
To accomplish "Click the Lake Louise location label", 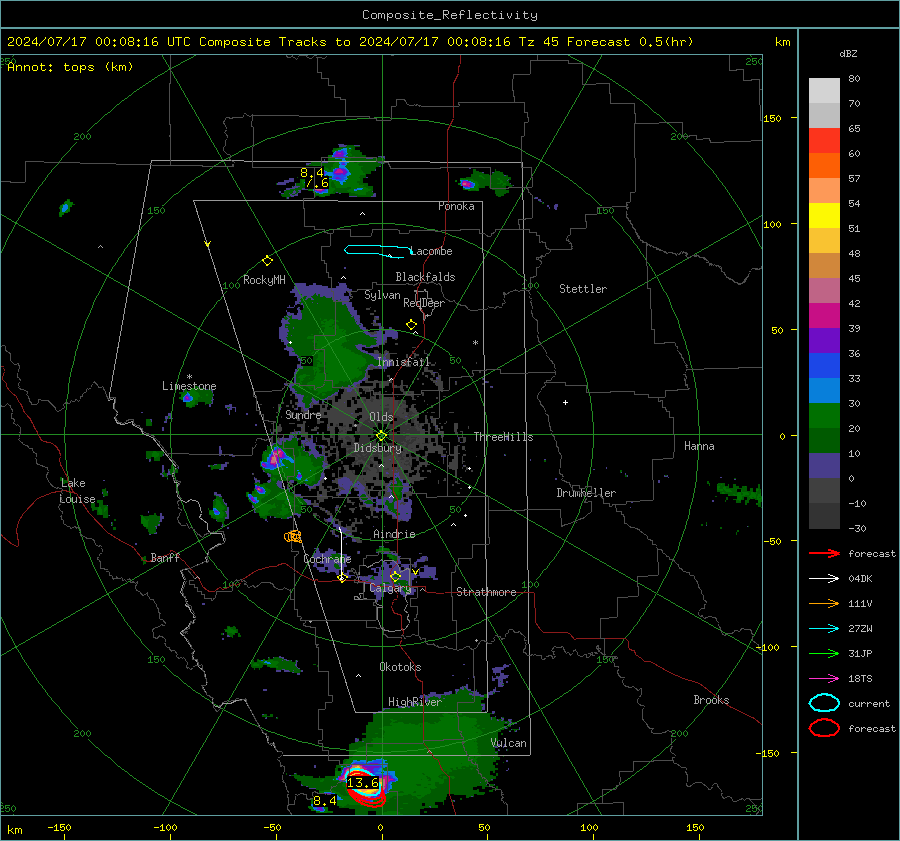I will click(77, 491).
